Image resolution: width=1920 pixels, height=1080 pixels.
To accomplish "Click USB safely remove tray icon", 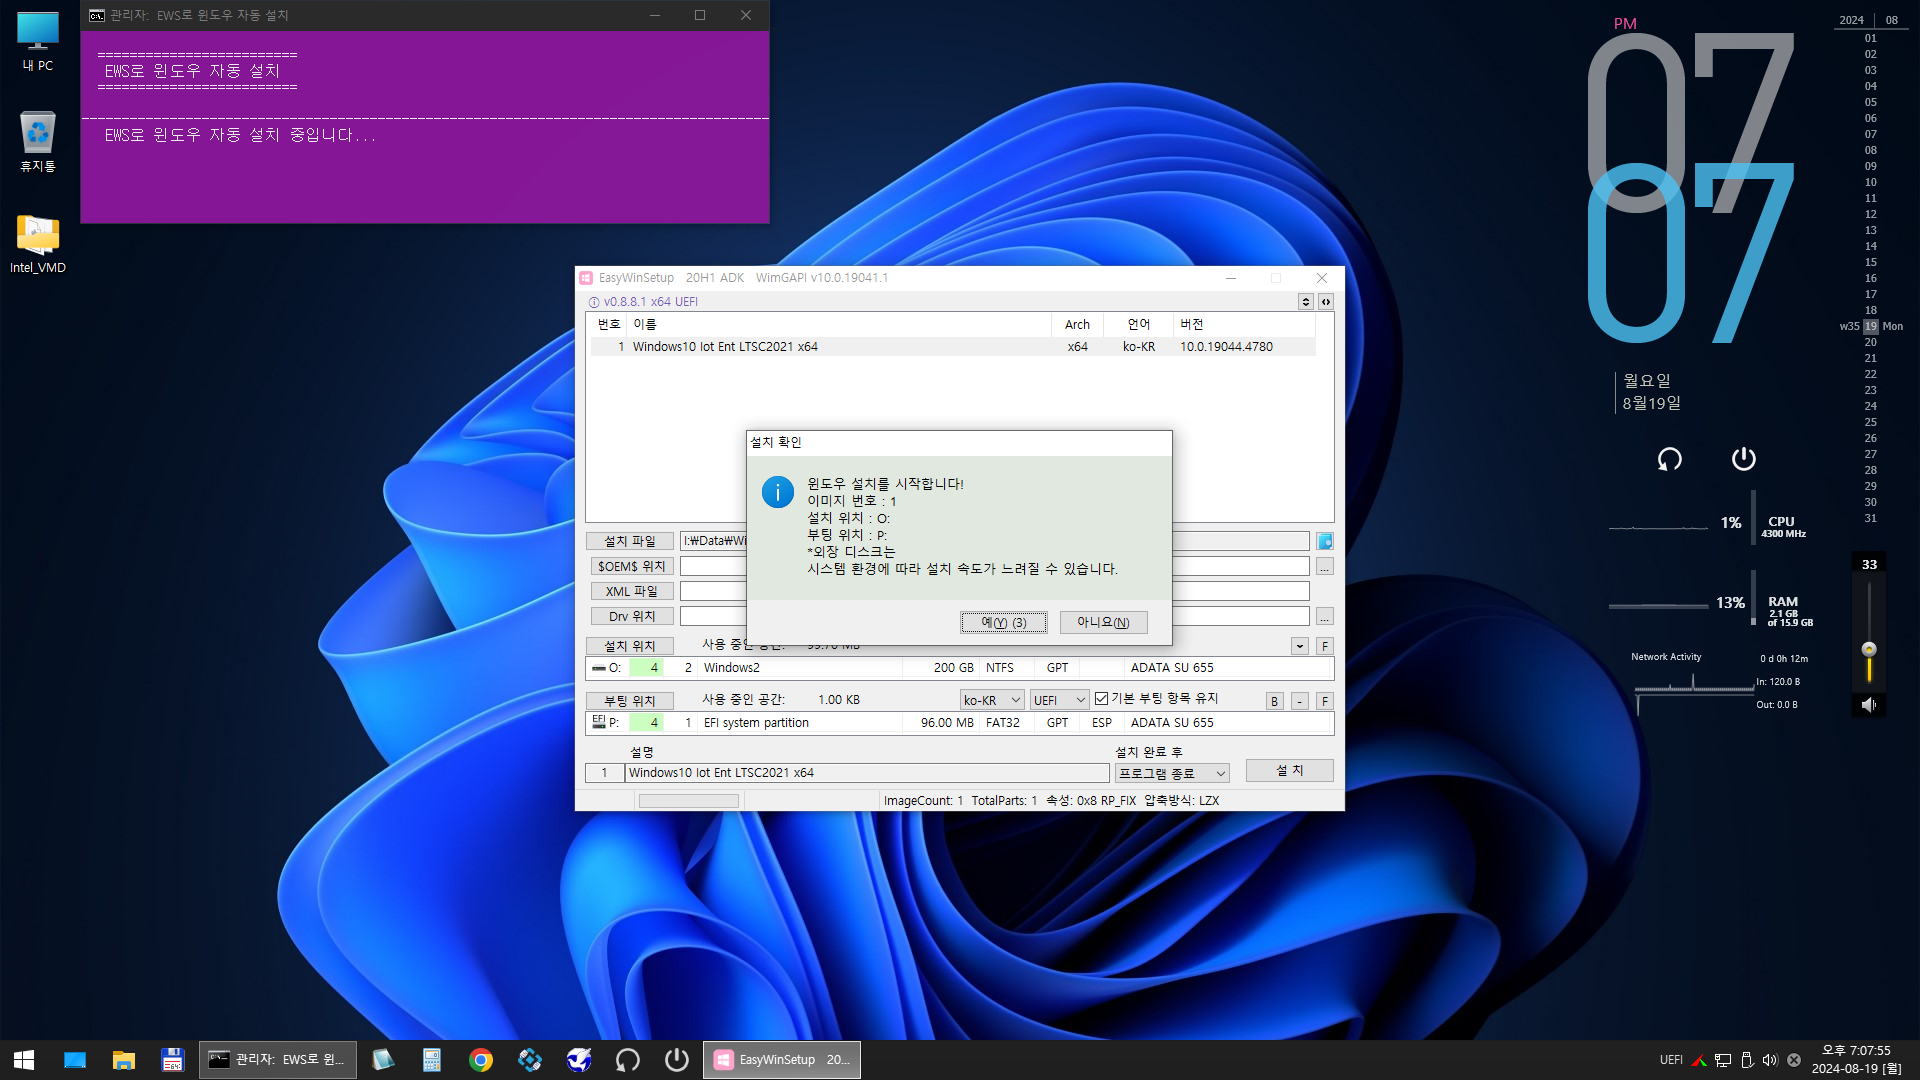I will pyautogui.click(x=1747, y=1060).
